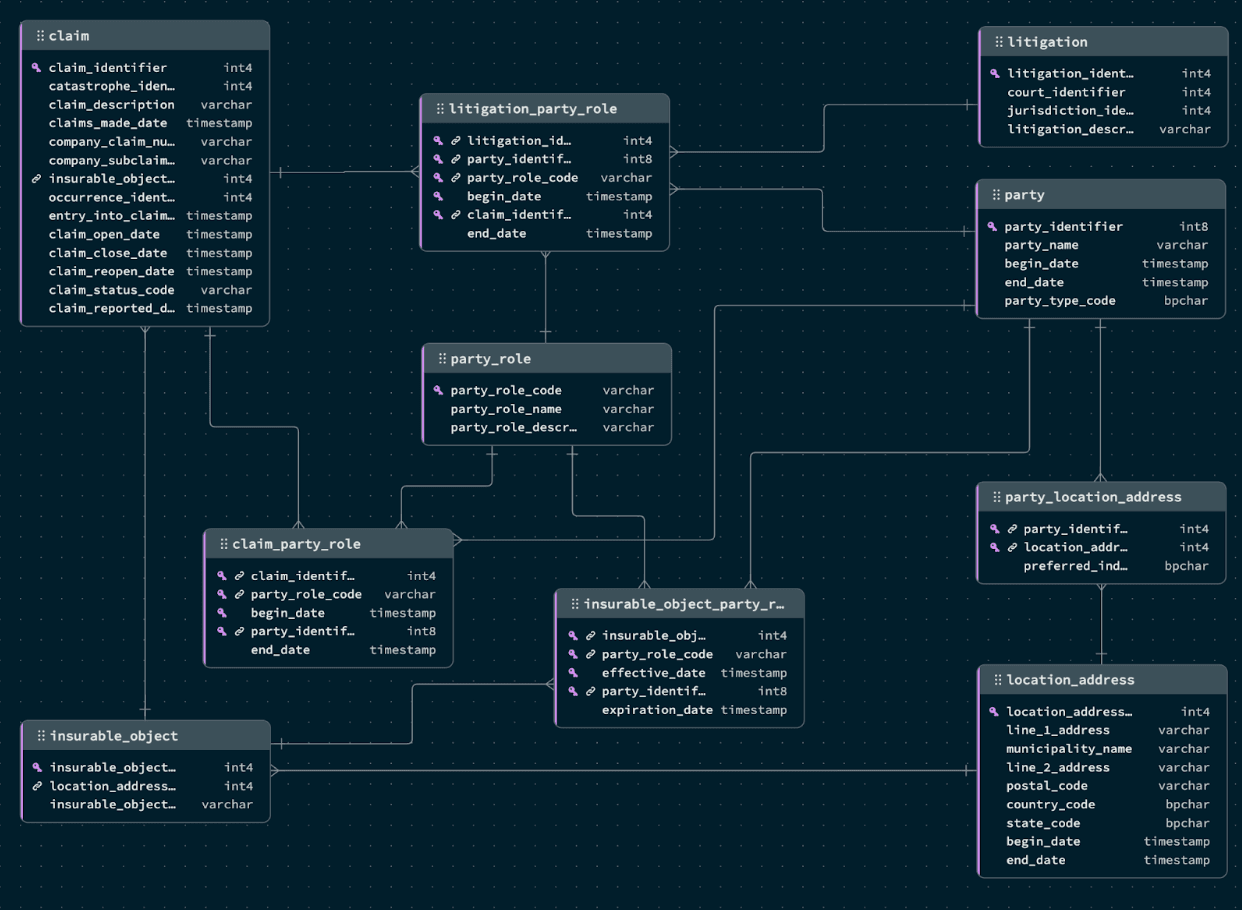
Task: Click the grip icon on the insurable_object_party_role header
Action: pos(574,604)
